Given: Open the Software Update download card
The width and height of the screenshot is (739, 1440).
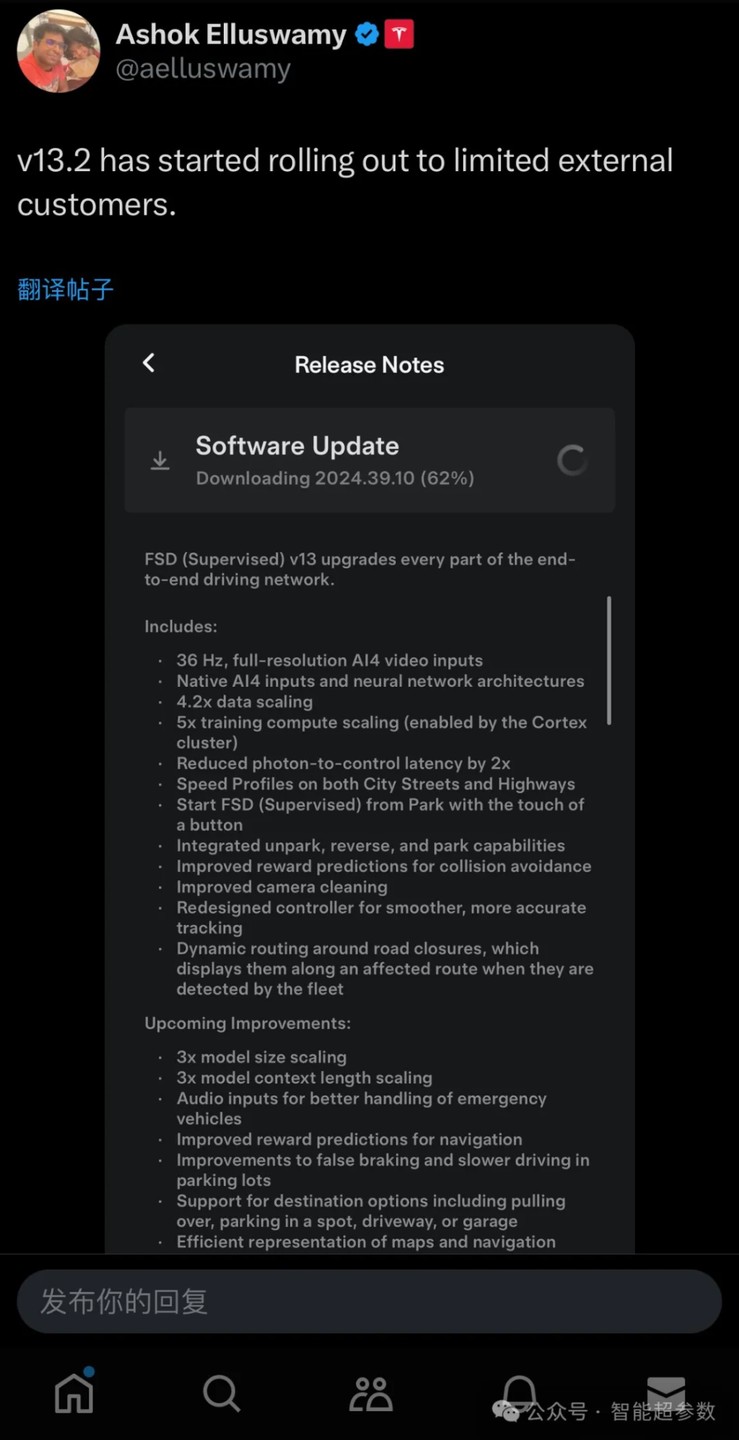Looking at the screenshot, I should (369, 460).
